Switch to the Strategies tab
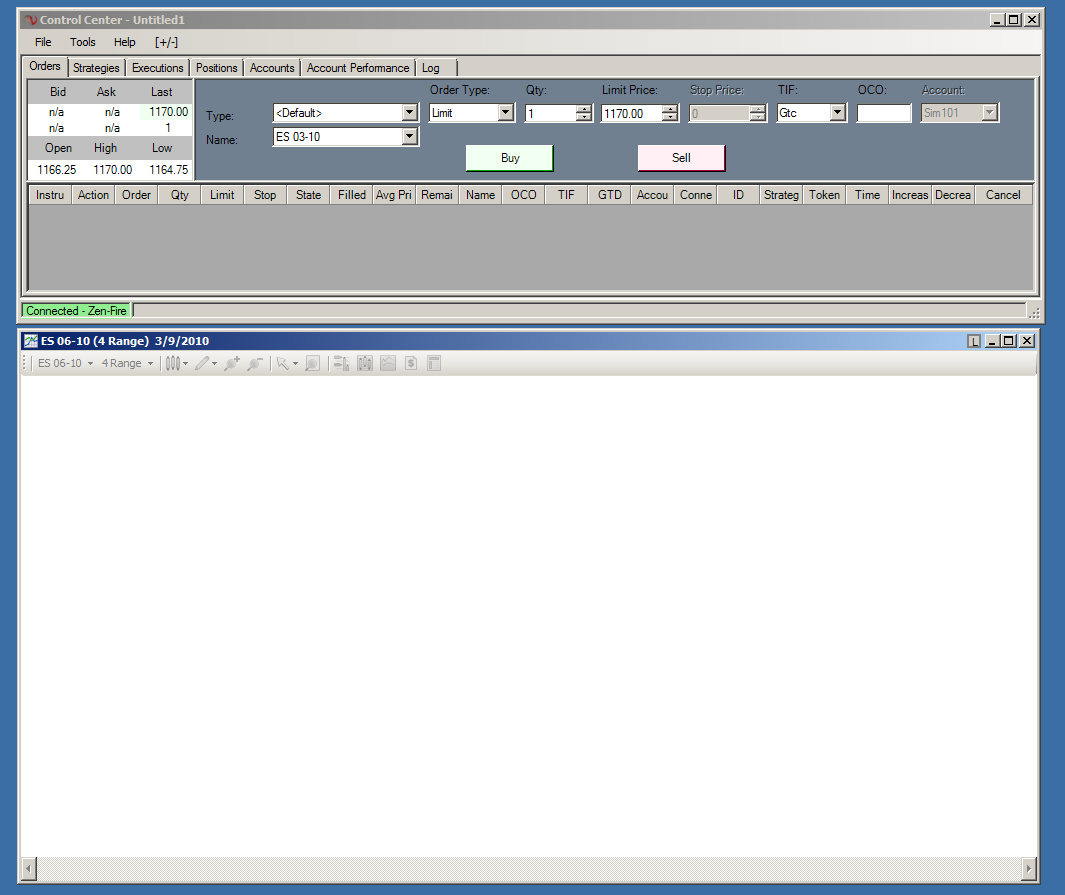The image size is (1065, 895). click(96, 68)
